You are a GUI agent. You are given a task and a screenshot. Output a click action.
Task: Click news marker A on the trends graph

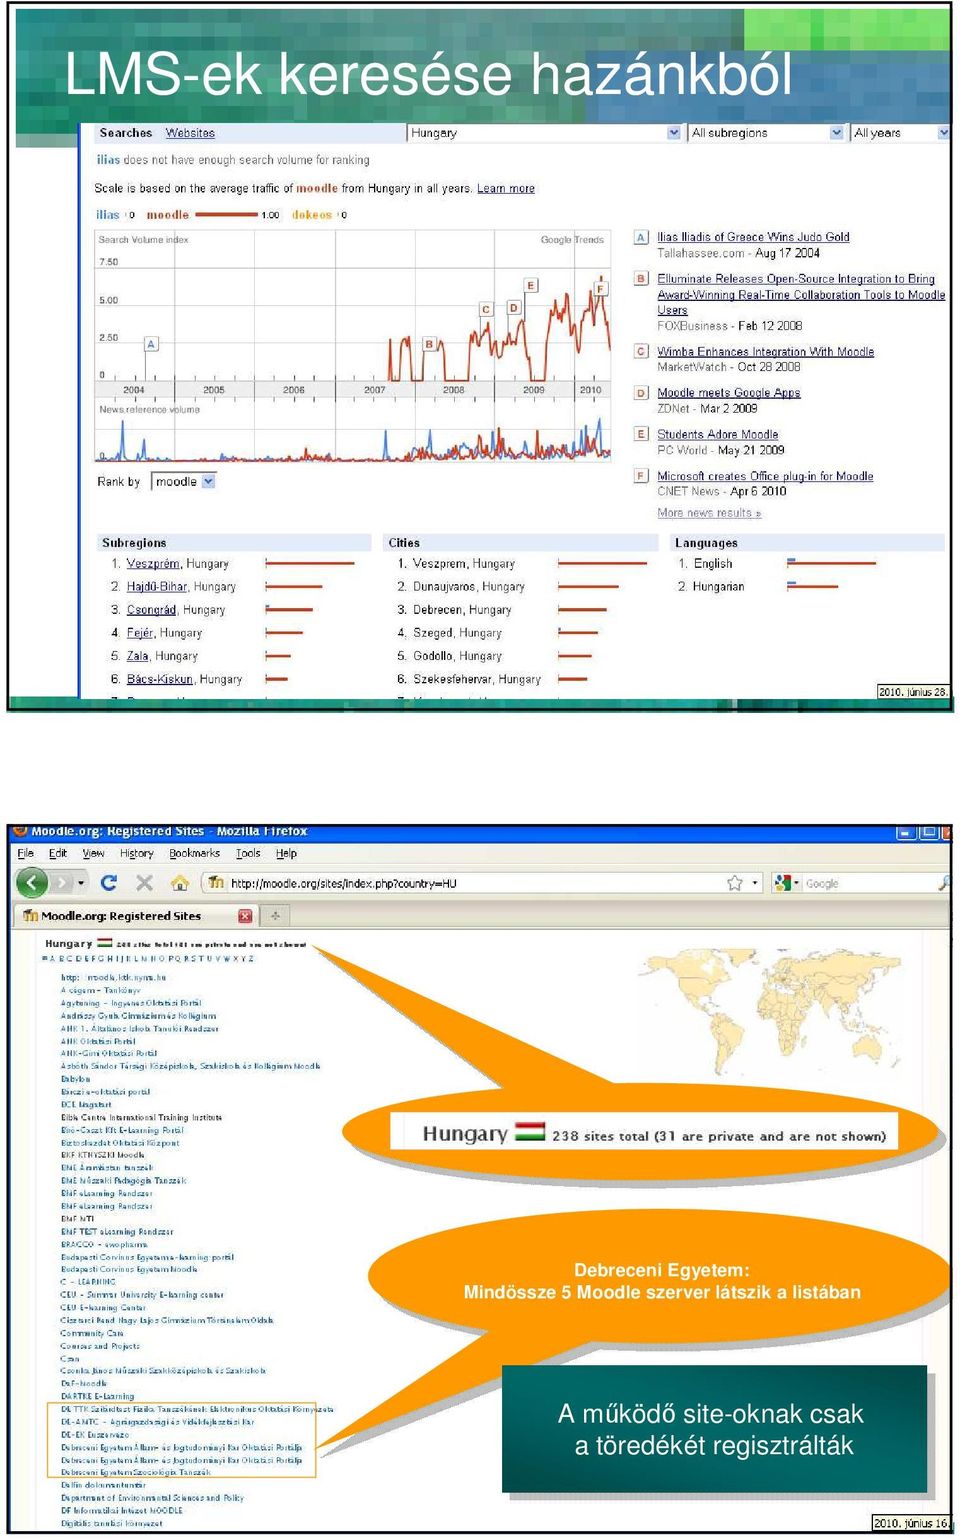click(x=151, y=344)
